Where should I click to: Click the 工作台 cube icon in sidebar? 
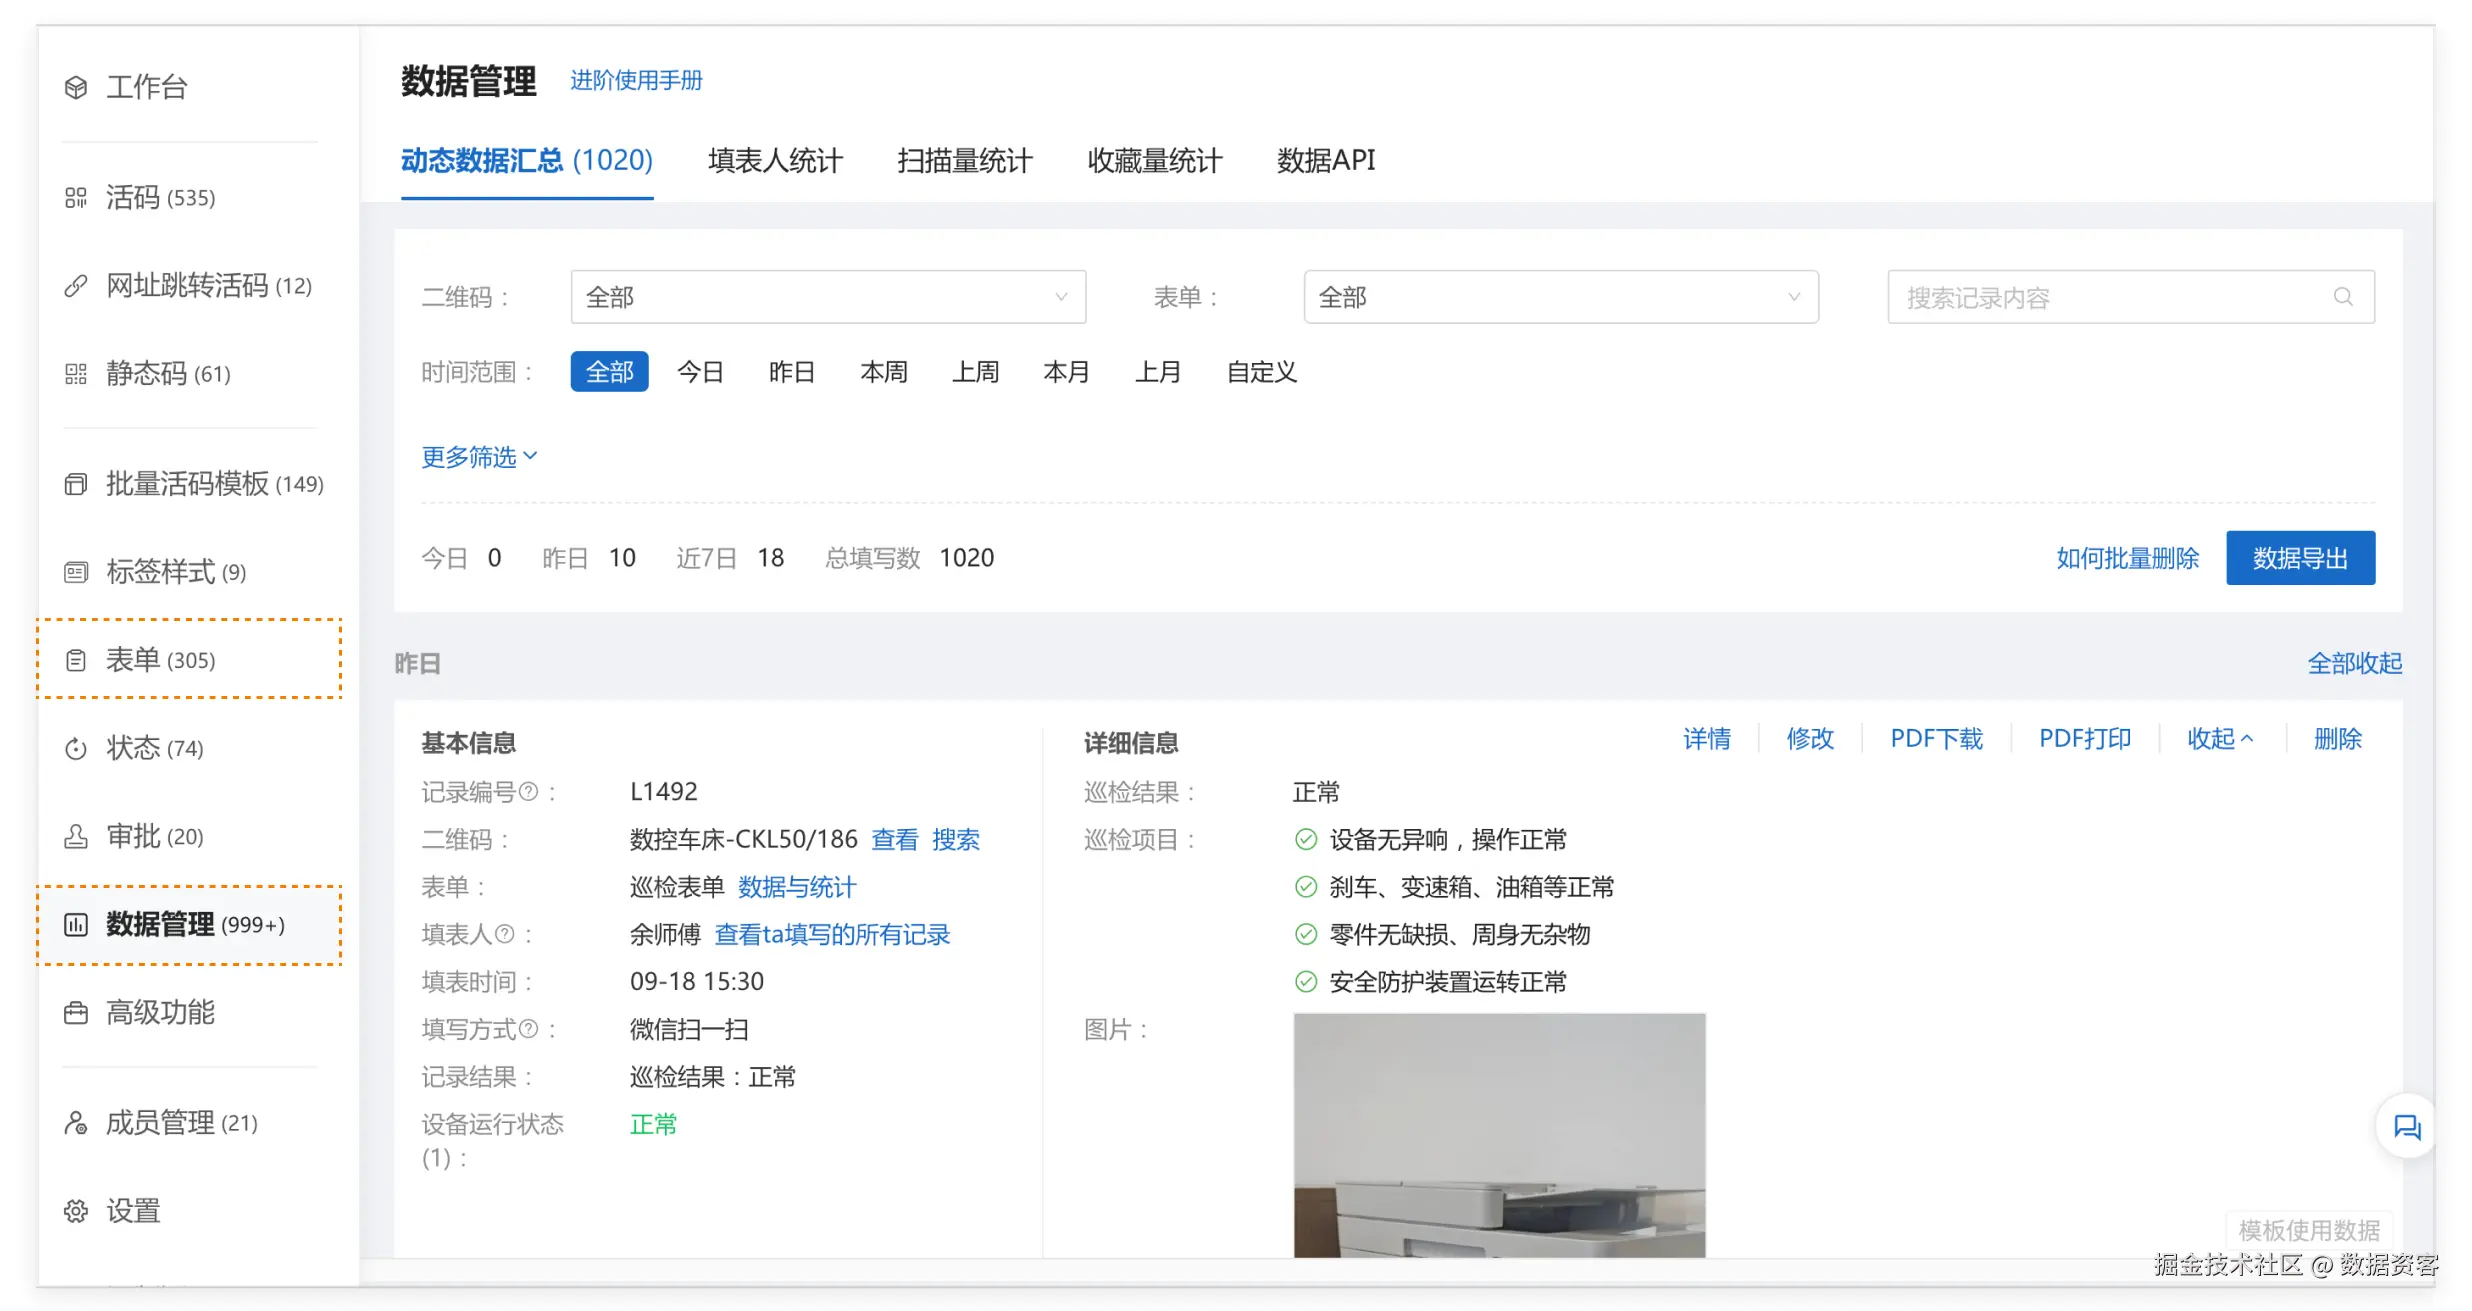point(76,87)
